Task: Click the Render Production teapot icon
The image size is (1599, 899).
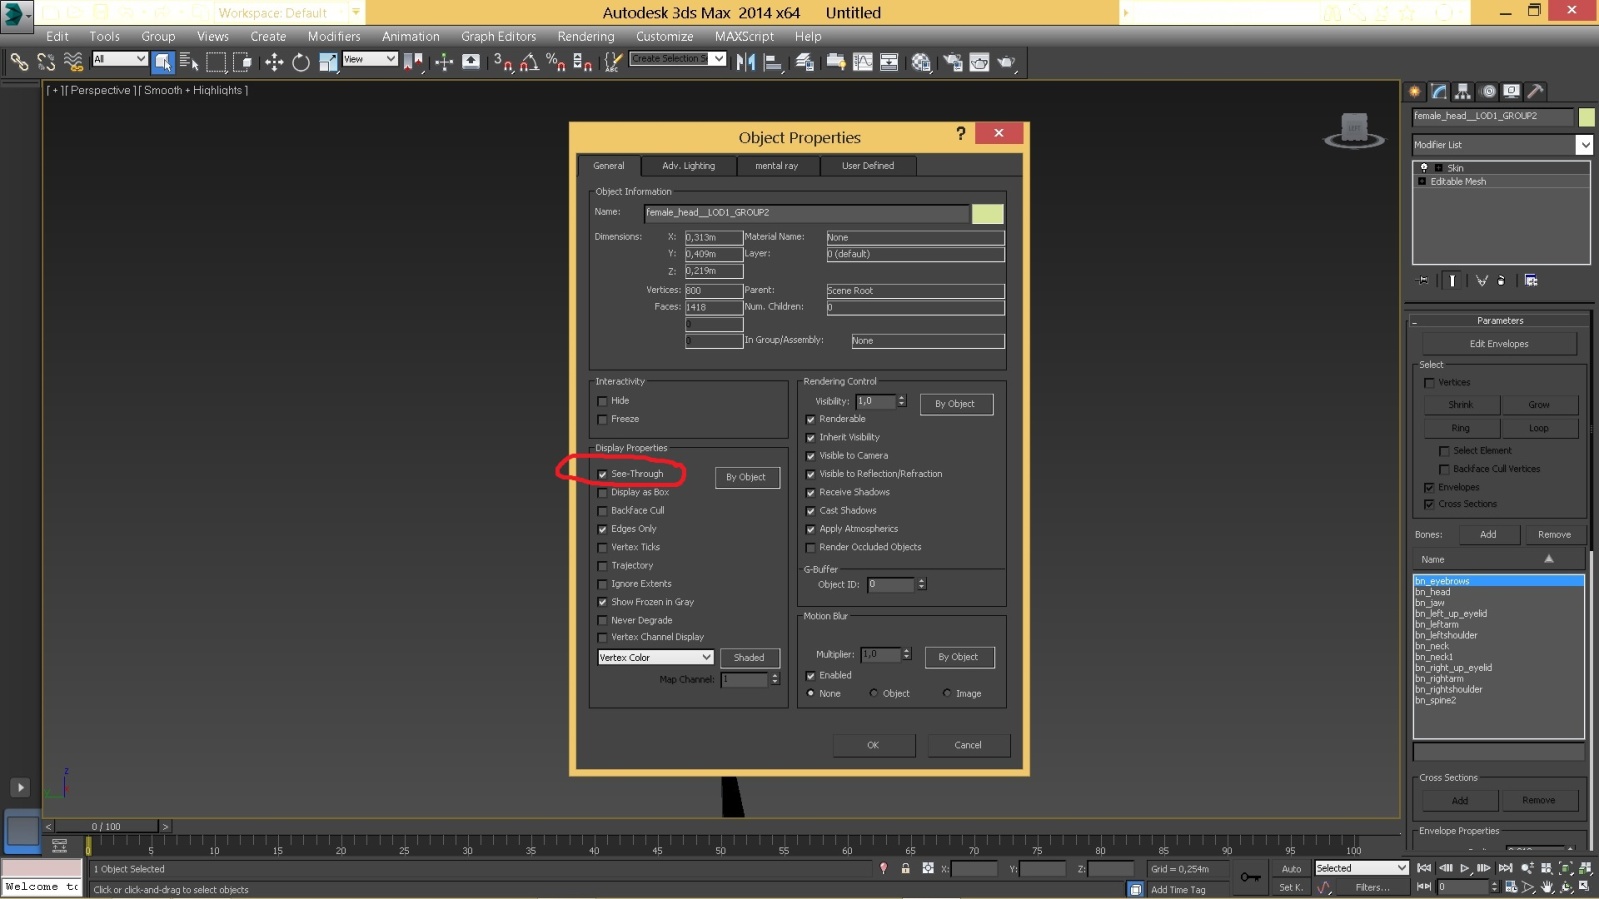Action: 1006,62
